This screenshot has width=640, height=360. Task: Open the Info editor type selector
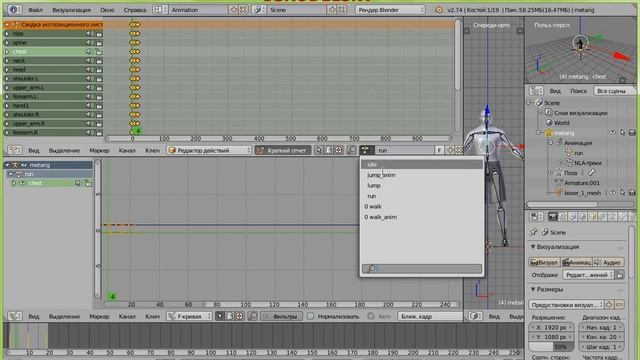pos(14,9)
